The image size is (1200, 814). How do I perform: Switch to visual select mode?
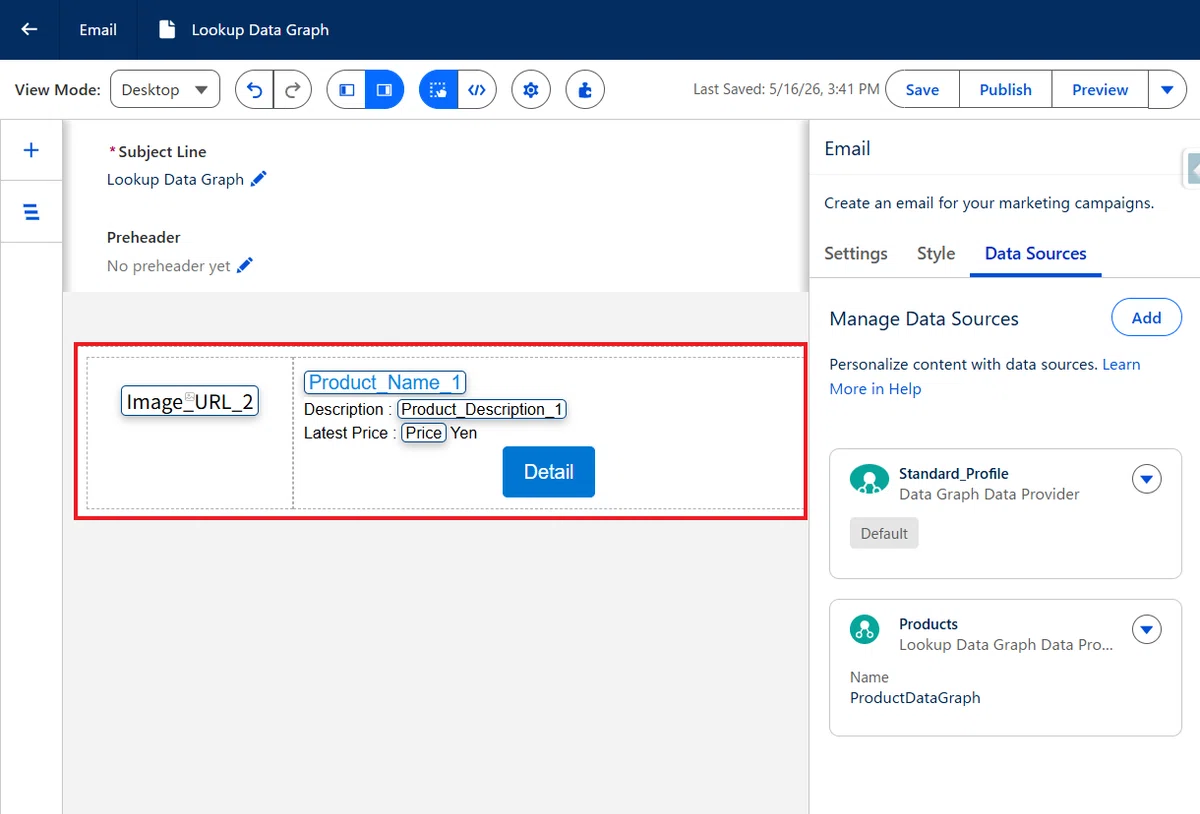[438, 89]
